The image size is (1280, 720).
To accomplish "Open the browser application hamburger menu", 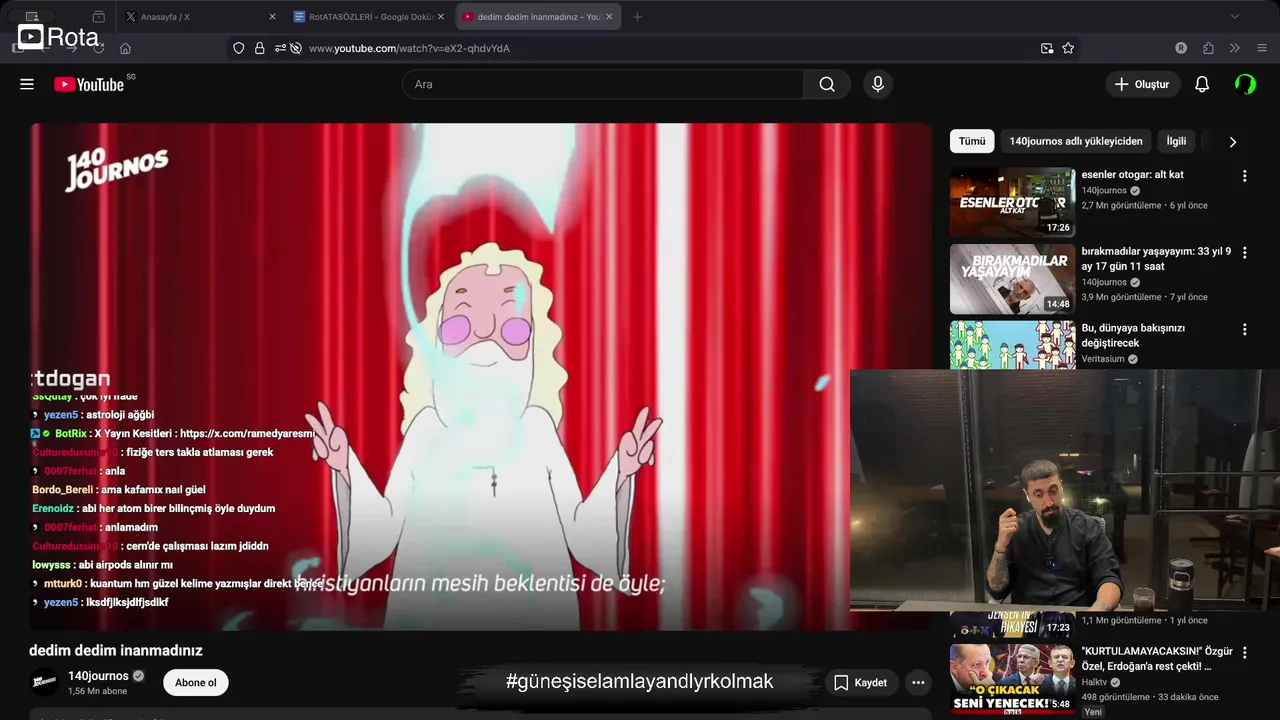I will click(1262, 48).
